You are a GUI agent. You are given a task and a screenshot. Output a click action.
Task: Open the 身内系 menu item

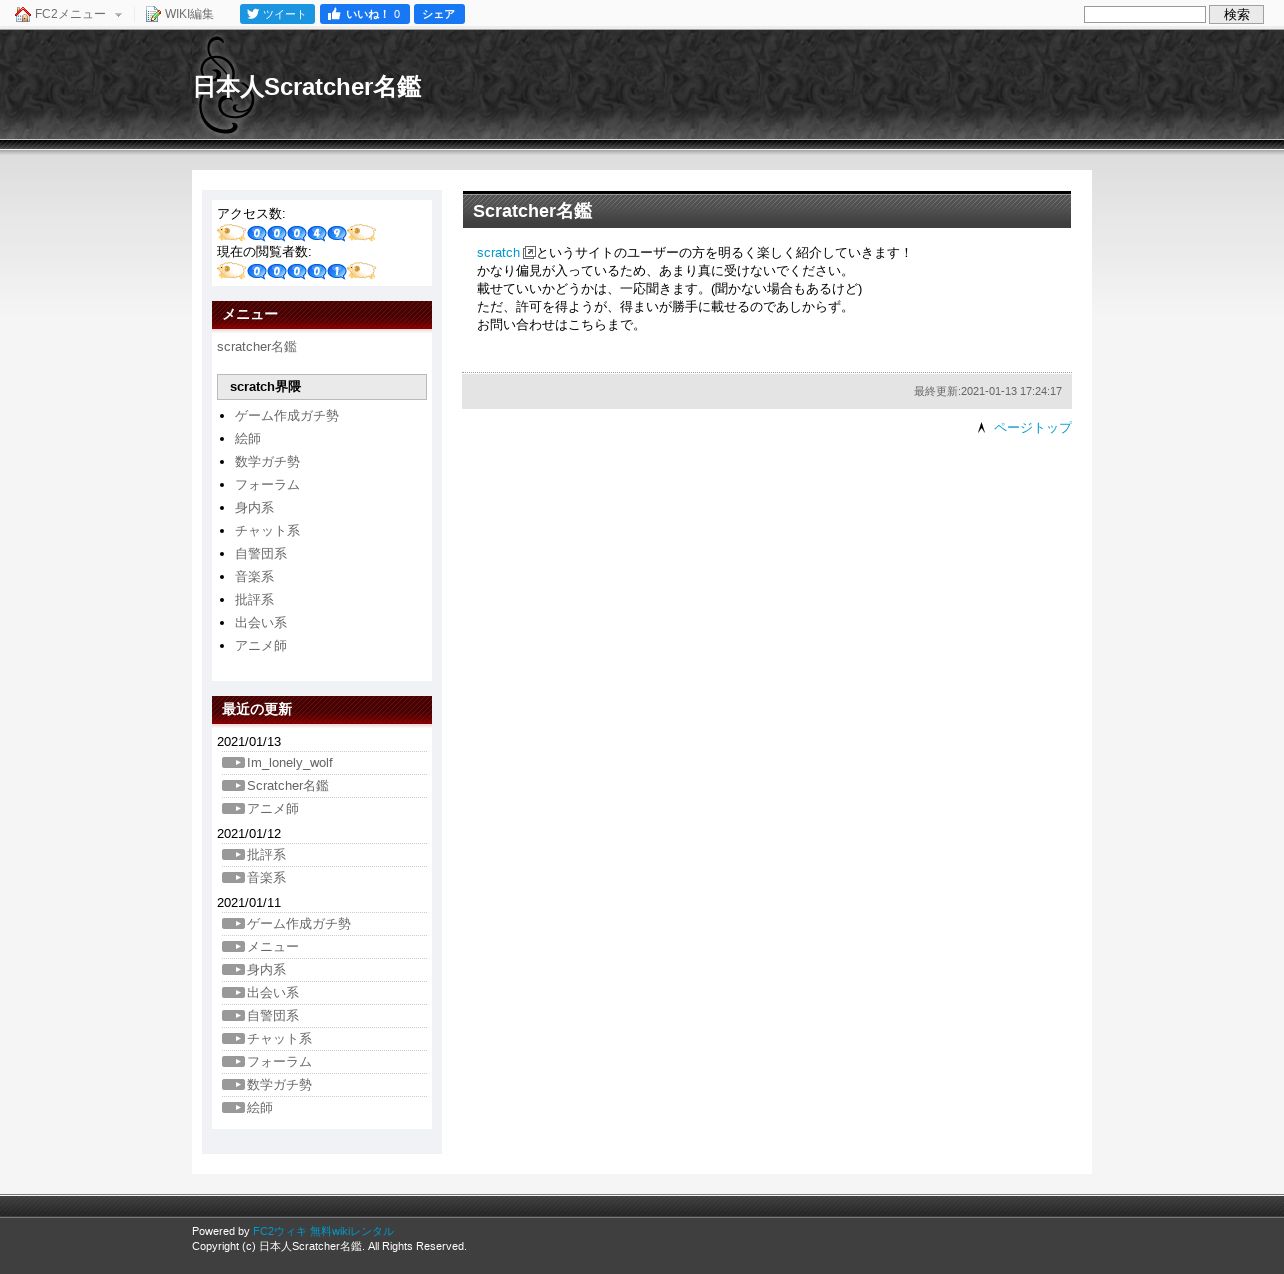pyautogui.click(x=254, y=508)
